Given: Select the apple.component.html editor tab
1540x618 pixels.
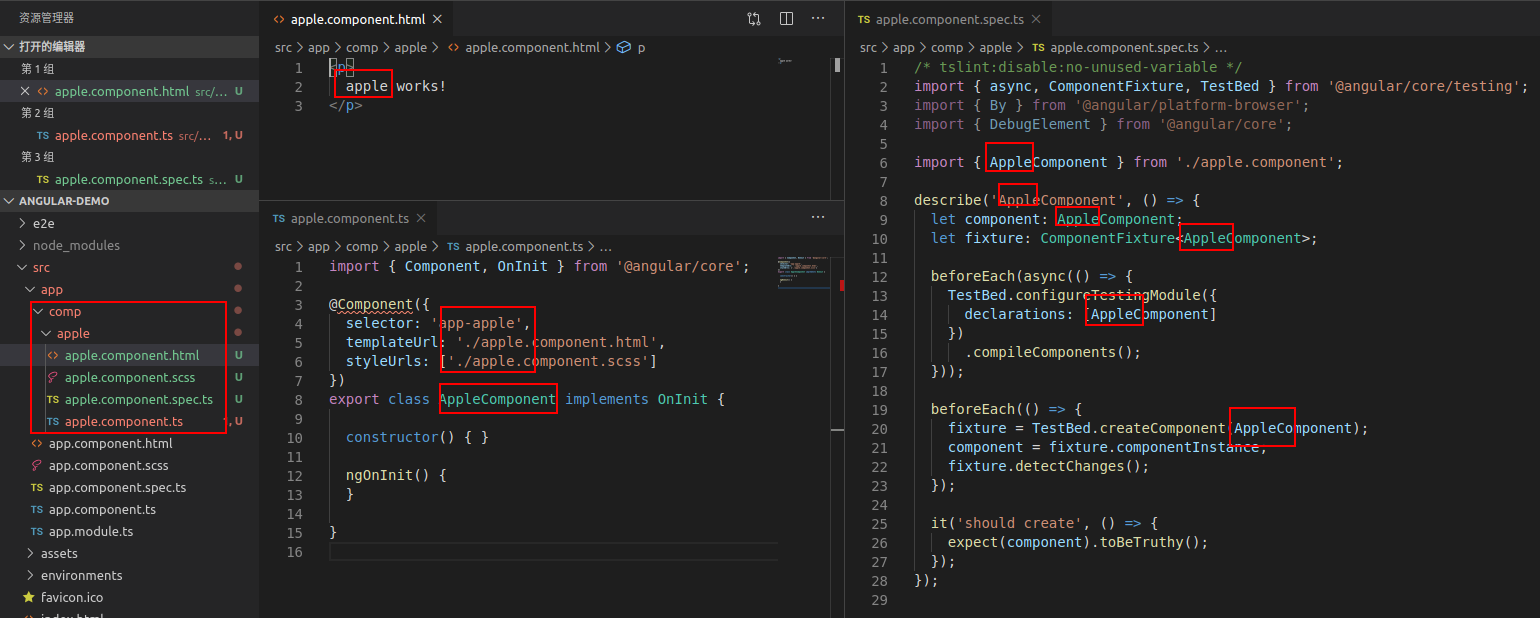Looking at the screenshot, I should point(355,19).
